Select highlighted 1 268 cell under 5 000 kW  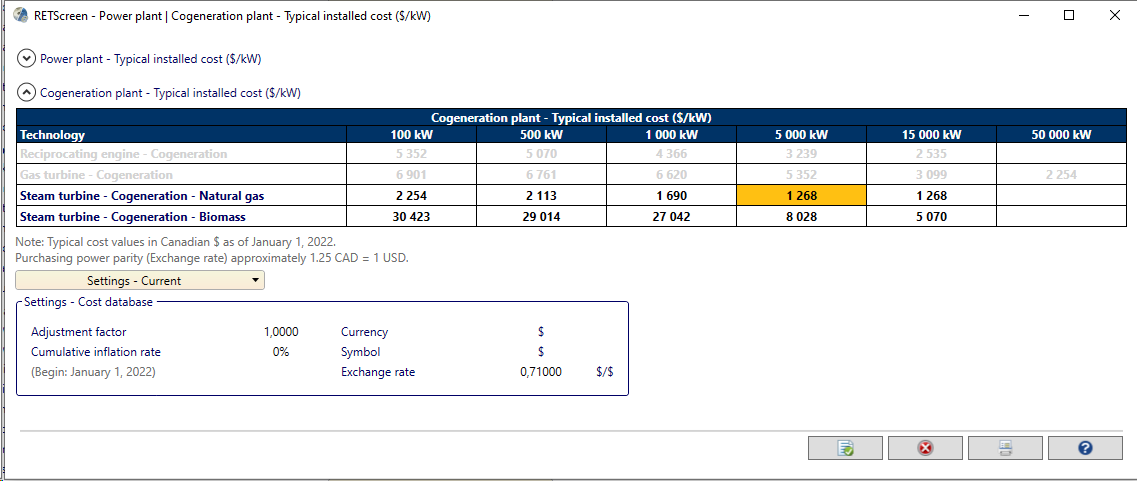(801, 195)
